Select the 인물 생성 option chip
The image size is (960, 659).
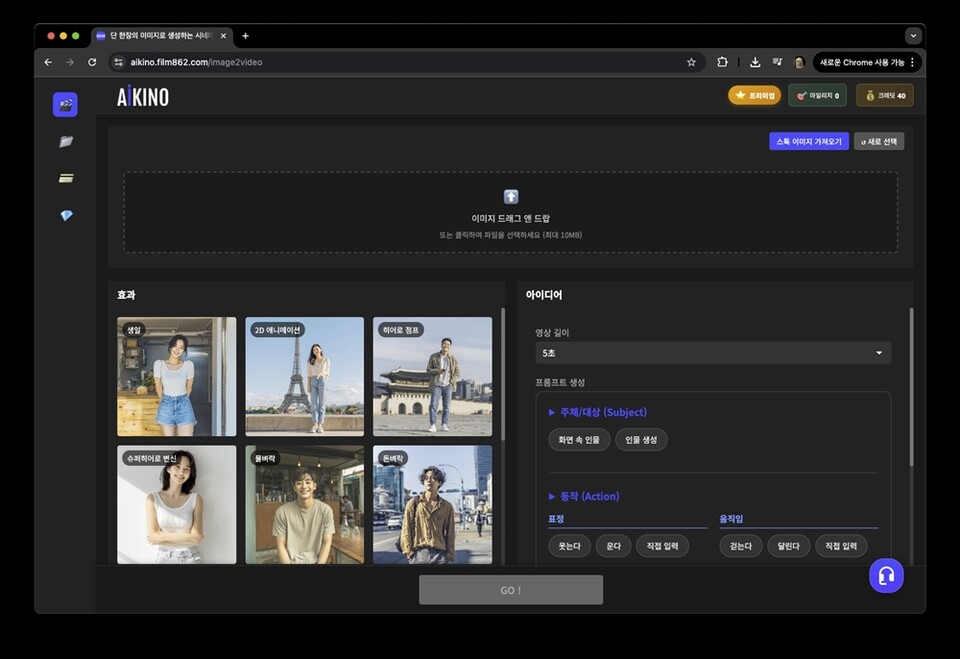point(641,440)
